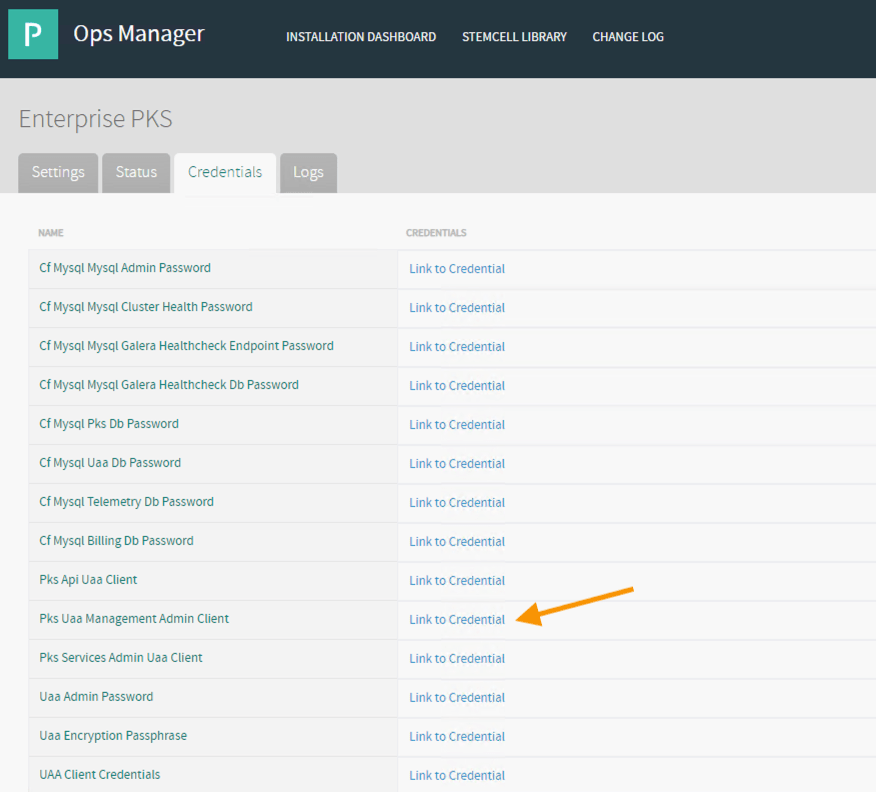This screenshot has width=876, height=792.
Task: Open the Installation Dashboard menu item
Action: (361, 37)
